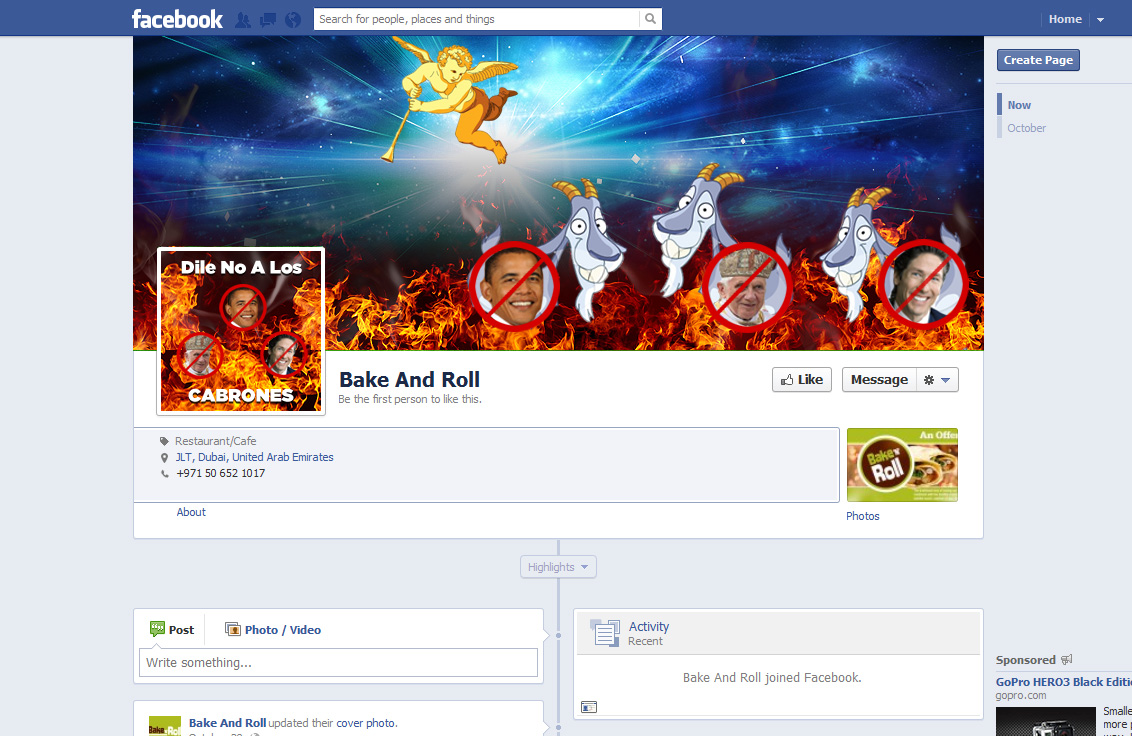Click the search magnifier button
1132x736 pixels.
[x=650, y=19]
